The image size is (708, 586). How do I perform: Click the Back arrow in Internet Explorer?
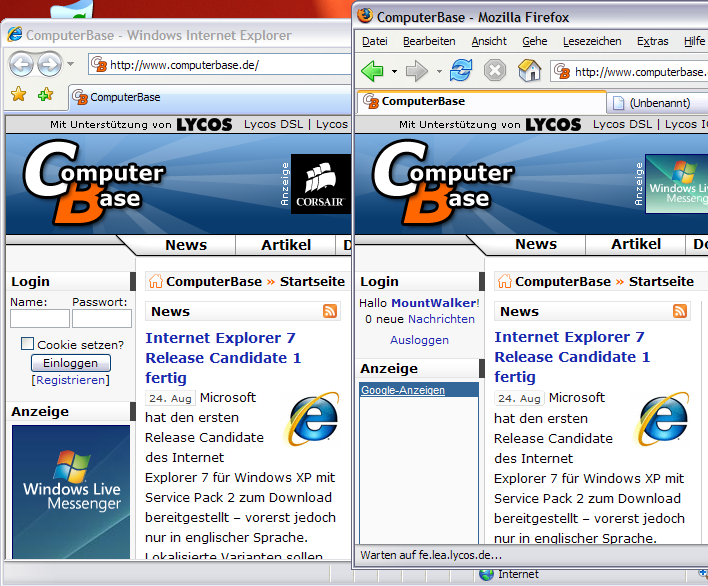pos(21,65)
